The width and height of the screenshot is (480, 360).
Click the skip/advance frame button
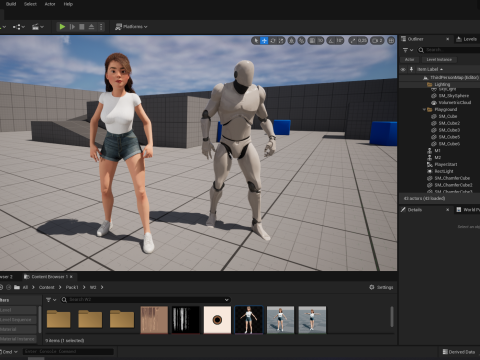tap(72, 27)
